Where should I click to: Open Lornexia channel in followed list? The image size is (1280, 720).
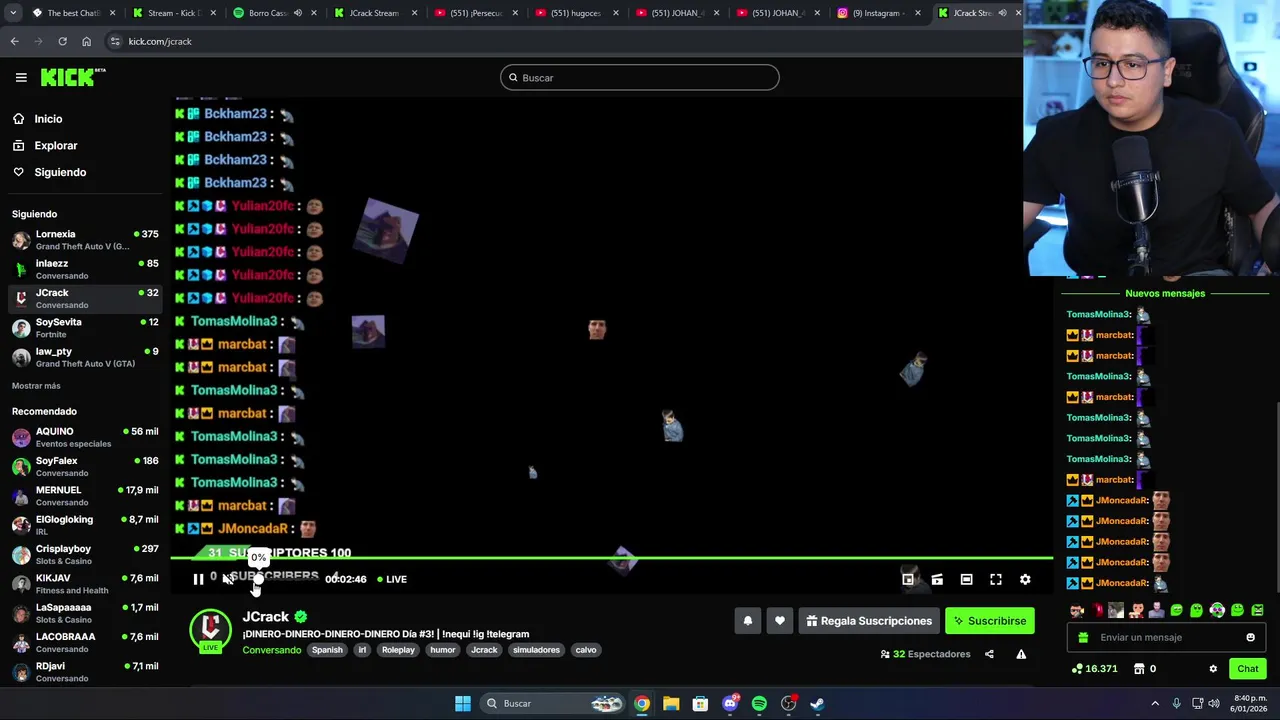[85, 240]
